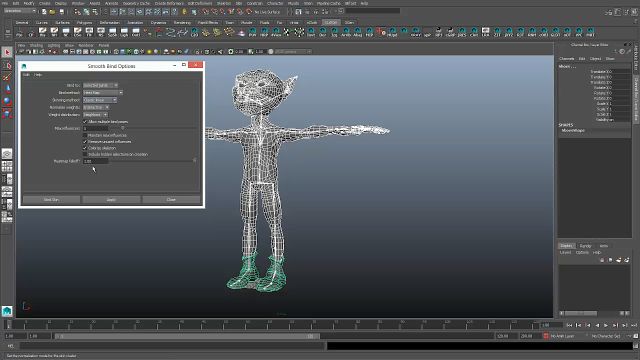Activate the Move tool in toolbox
Screen dimensions: 640x360
pyautogui.click(x=7, y=89)
